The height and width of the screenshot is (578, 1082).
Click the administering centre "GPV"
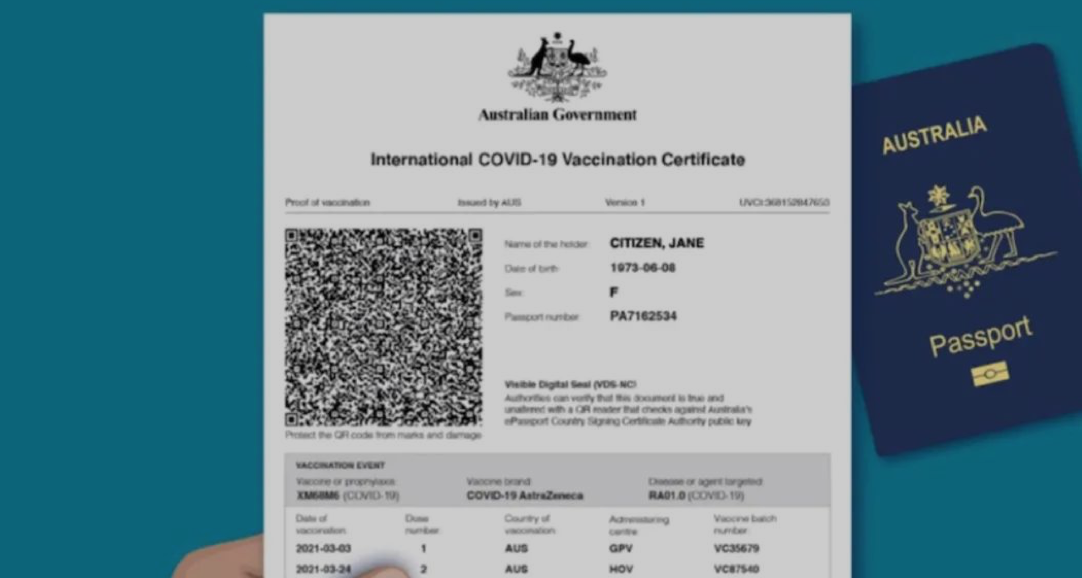point(621,549)
